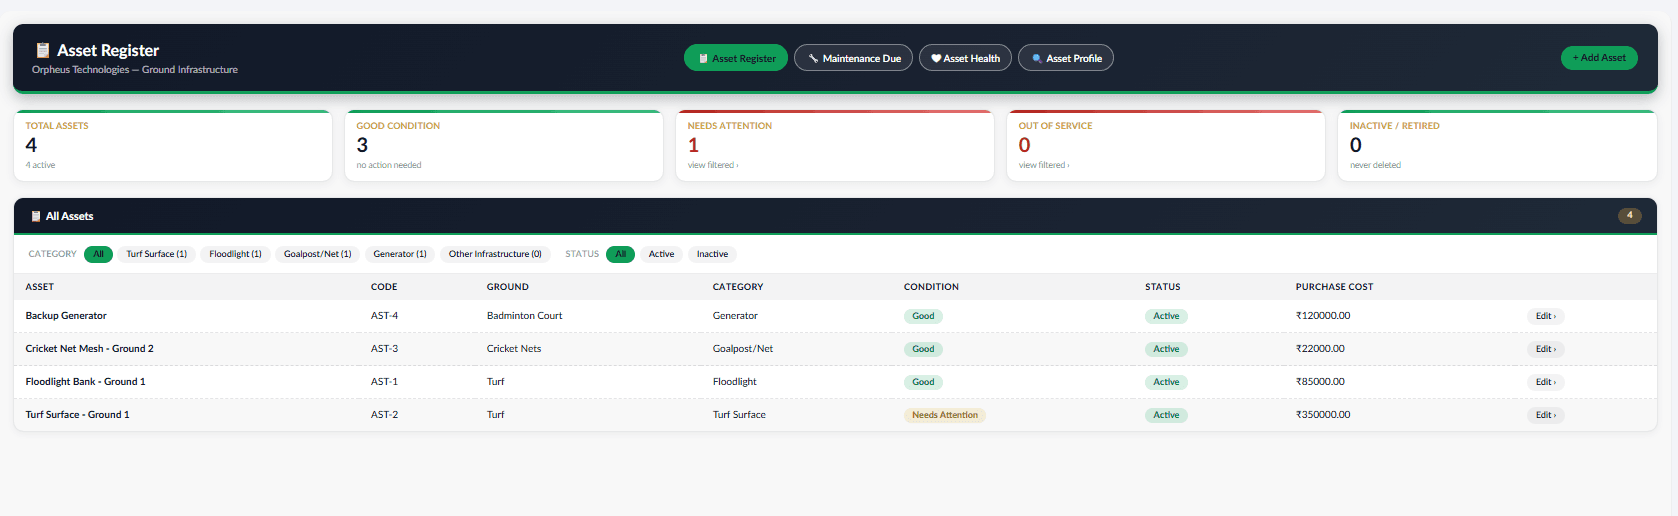Go to Asset Profile tab
The height and width of the screenshot is (516, 1678).
click(1066, 58)
